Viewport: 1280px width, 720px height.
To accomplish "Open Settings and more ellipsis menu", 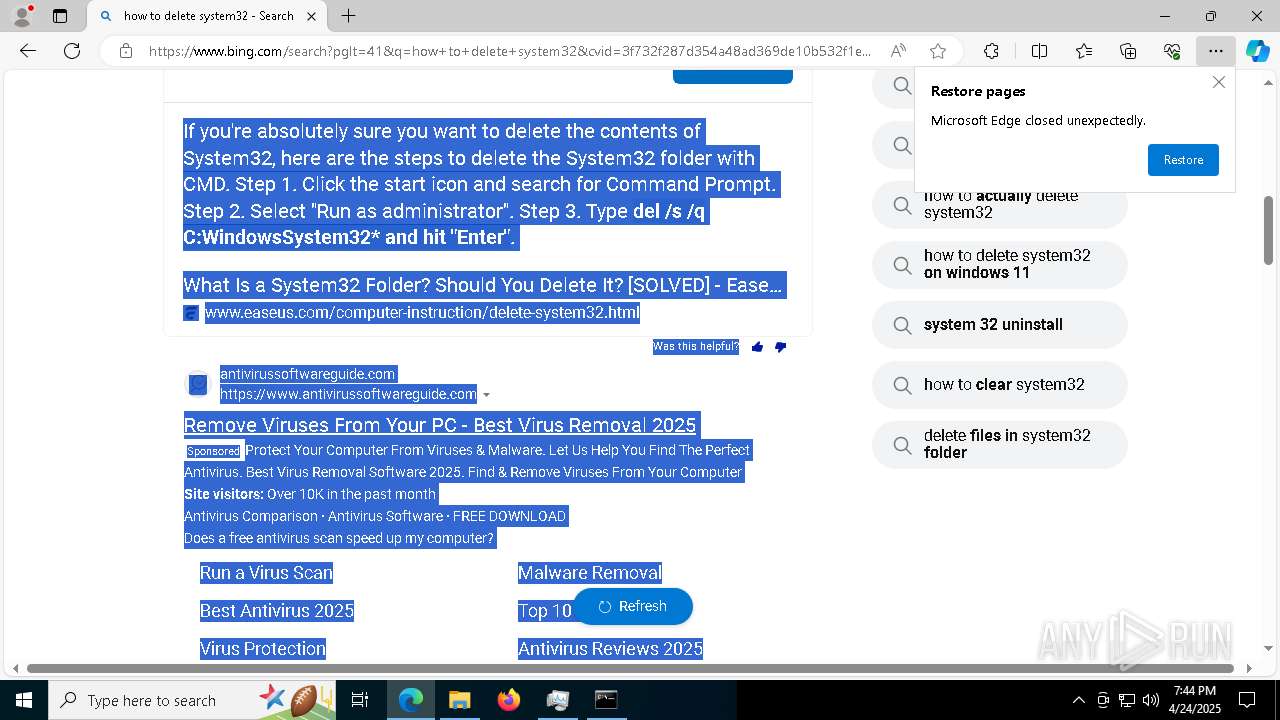I will (1215, 51).
